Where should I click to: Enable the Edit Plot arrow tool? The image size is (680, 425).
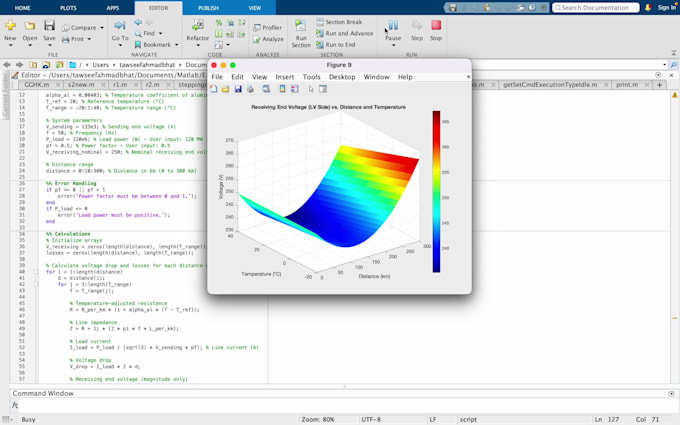click(309, 89)
